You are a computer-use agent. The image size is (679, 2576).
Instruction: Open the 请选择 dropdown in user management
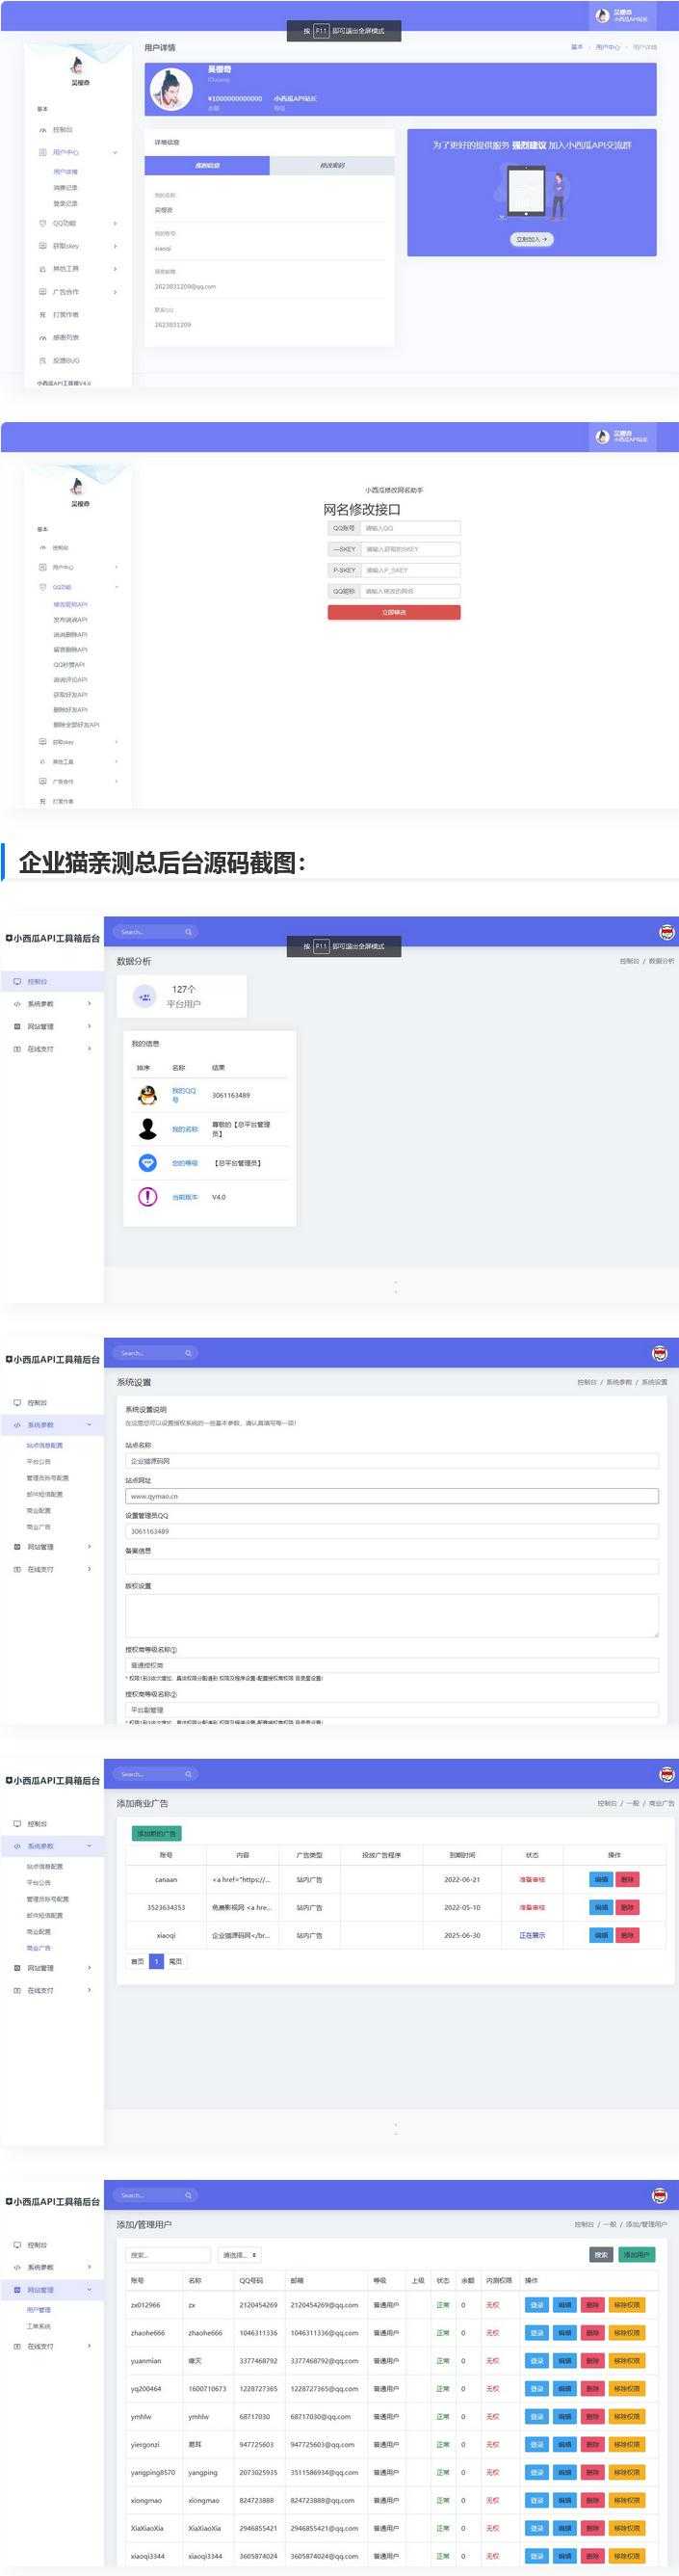pos(240,2255)
